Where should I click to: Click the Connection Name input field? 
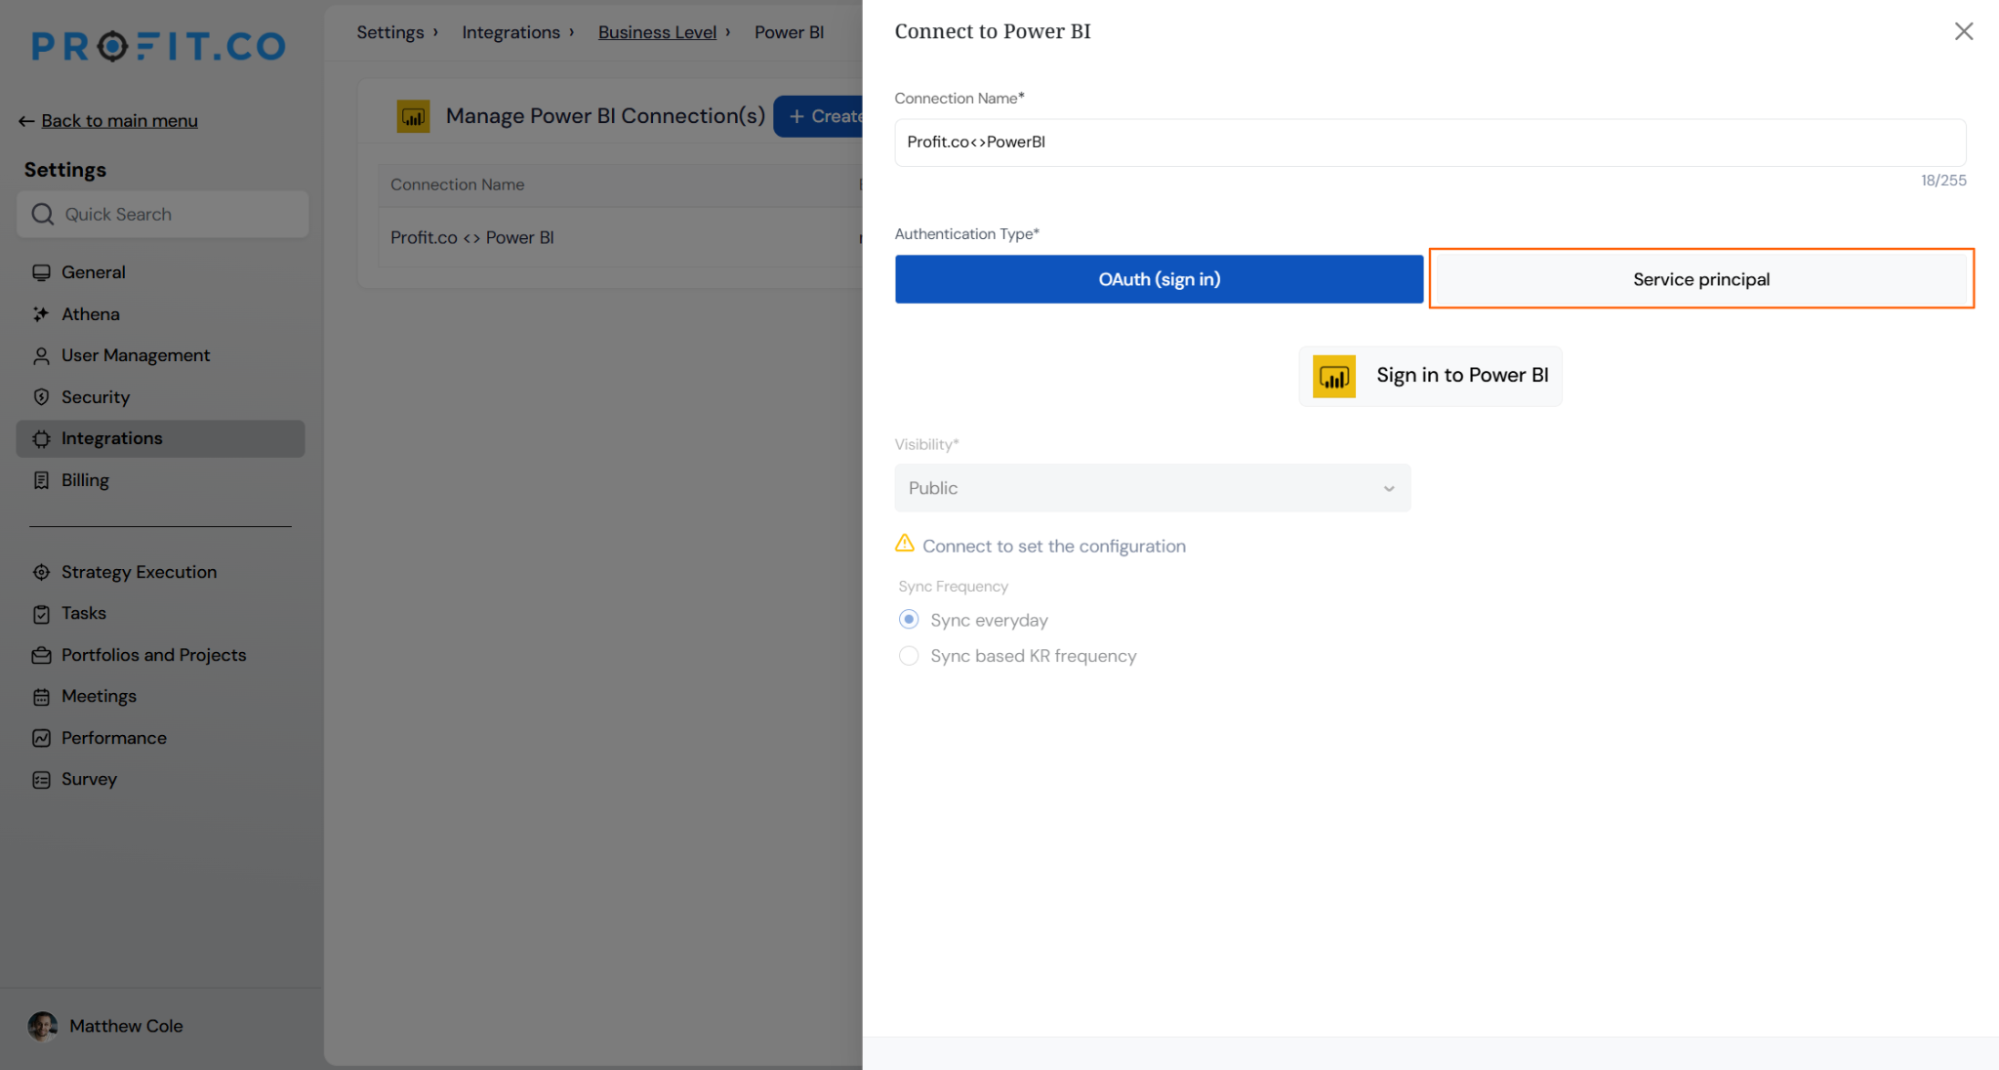(x=1430, y=142)
